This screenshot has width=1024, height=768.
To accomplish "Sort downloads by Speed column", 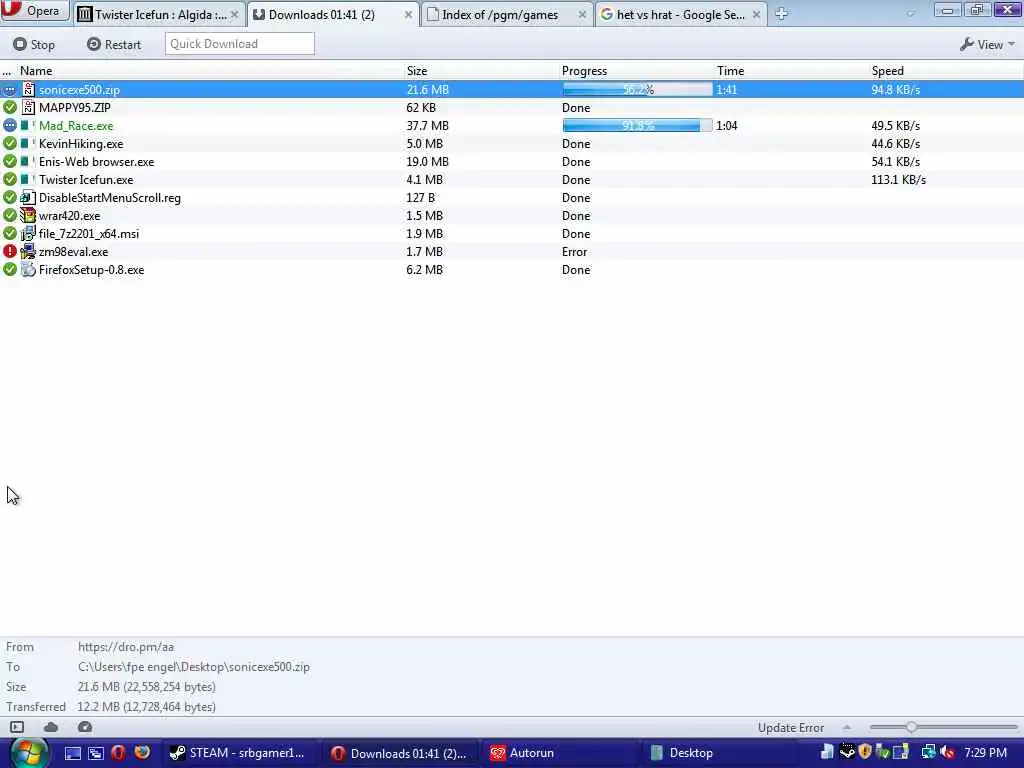I will click(888, 71).
